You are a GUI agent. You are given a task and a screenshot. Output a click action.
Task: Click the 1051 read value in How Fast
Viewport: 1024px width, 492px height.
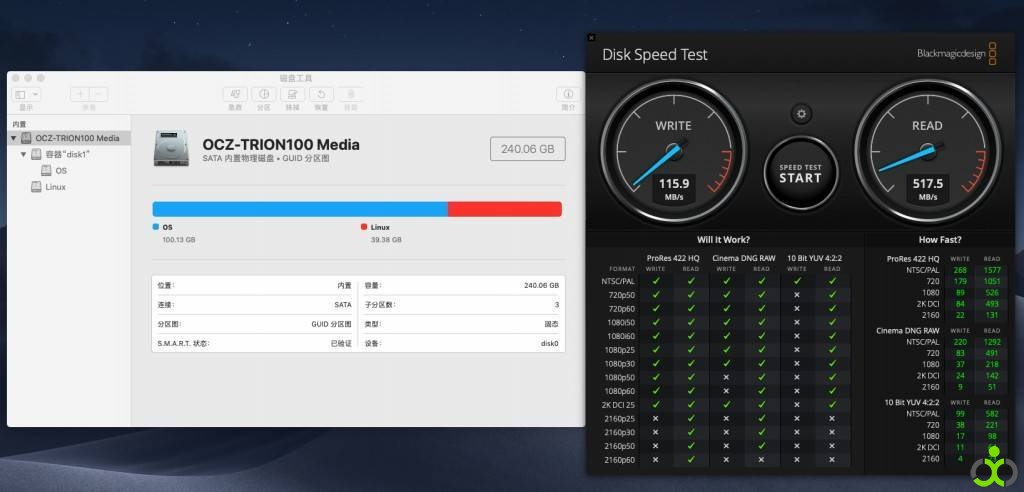(991, 282)
